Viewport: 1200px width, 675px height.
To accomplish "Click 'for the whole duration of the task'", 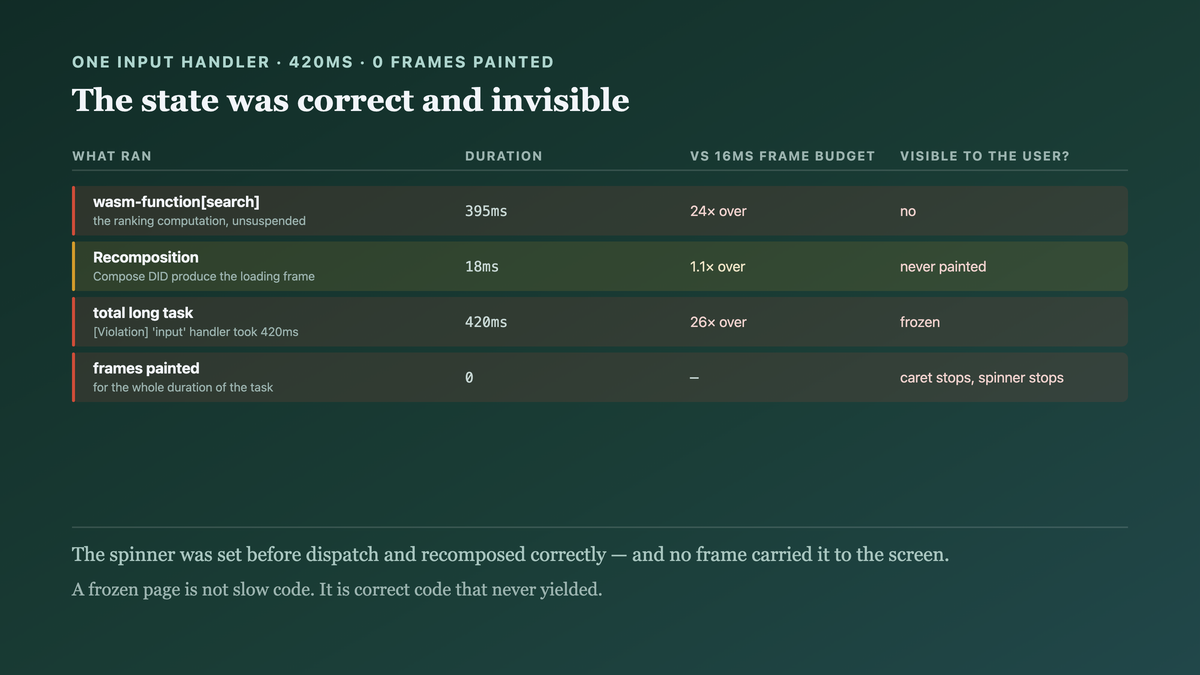I will pyautogui.click(x=183, y=387).
